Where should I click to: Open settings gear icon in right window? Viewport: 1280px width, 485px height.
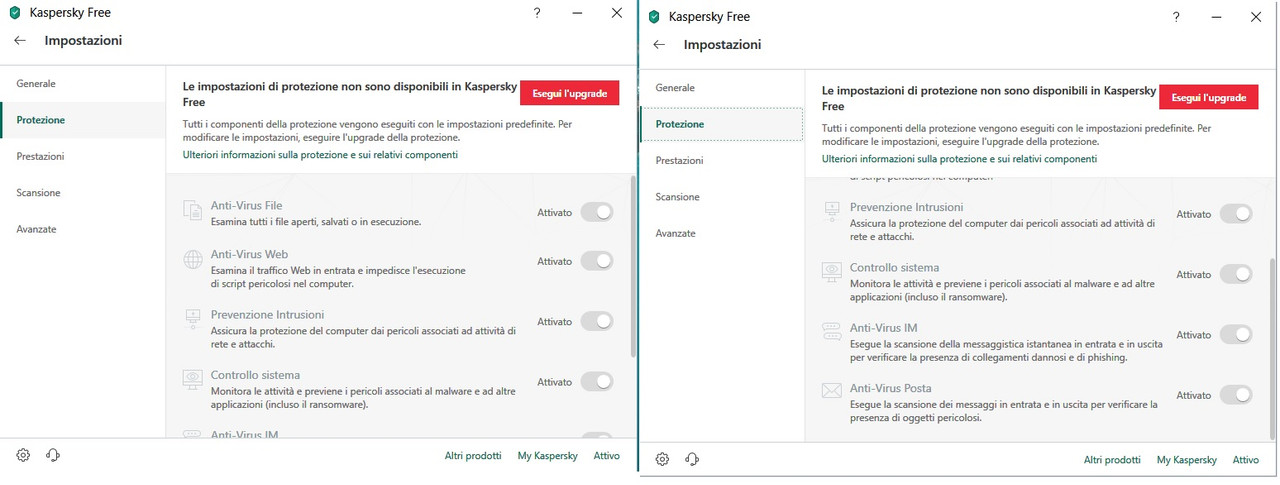(x=662, y=459)
